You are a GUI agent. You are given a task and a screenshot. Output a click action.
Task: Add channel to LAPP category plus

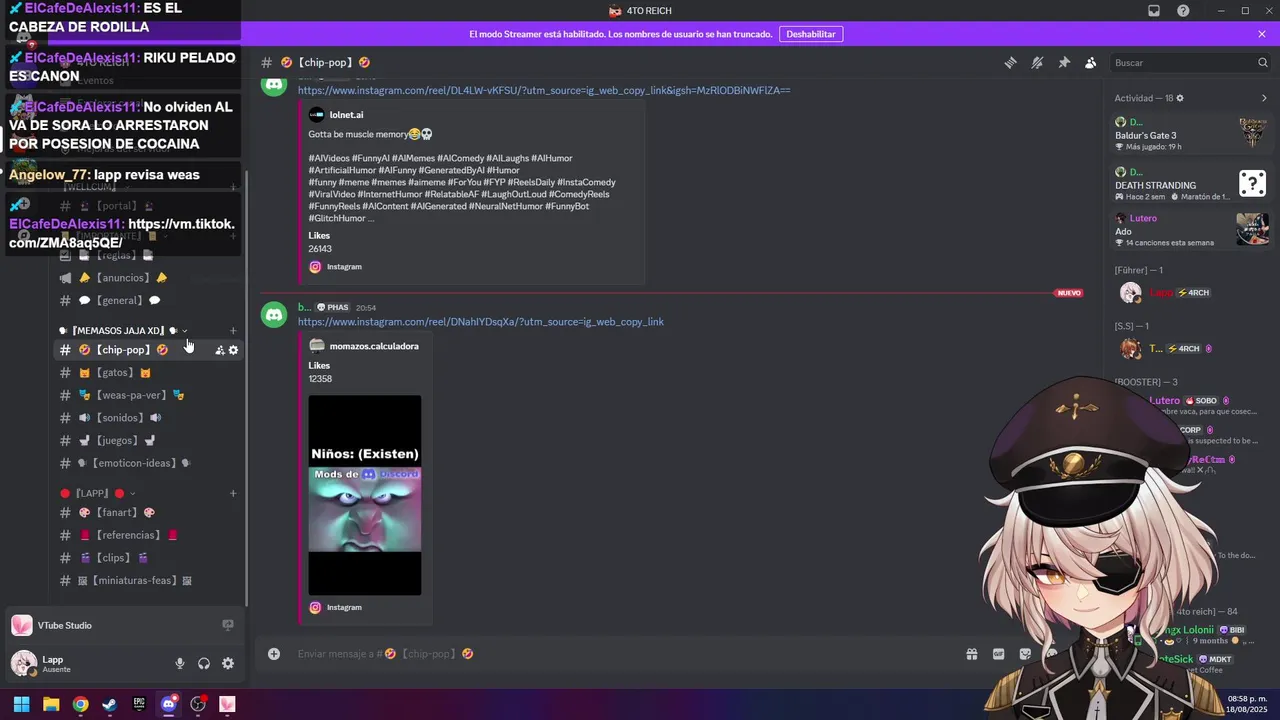[x=233, y=494]
